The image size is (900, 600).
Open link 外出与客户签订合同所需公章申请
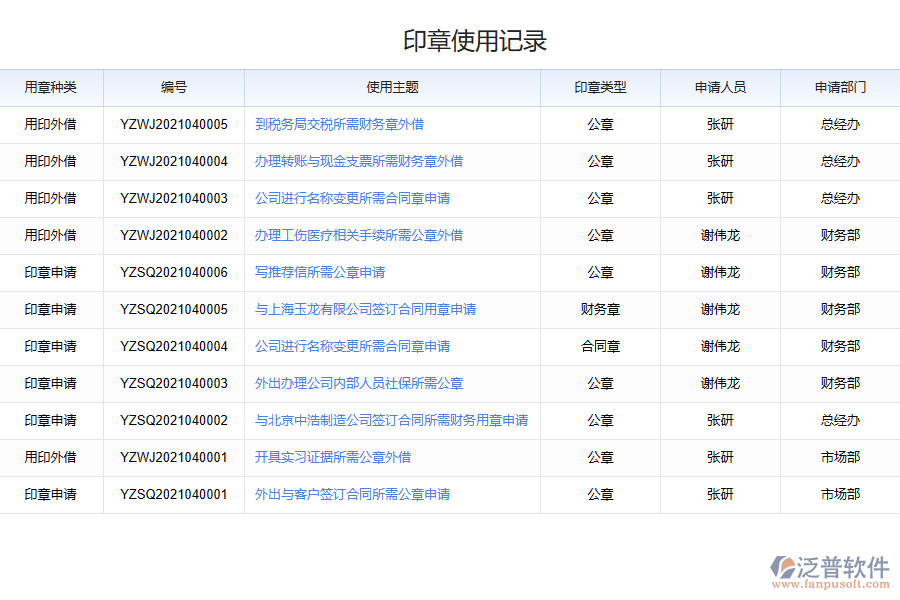coord(352,494)
